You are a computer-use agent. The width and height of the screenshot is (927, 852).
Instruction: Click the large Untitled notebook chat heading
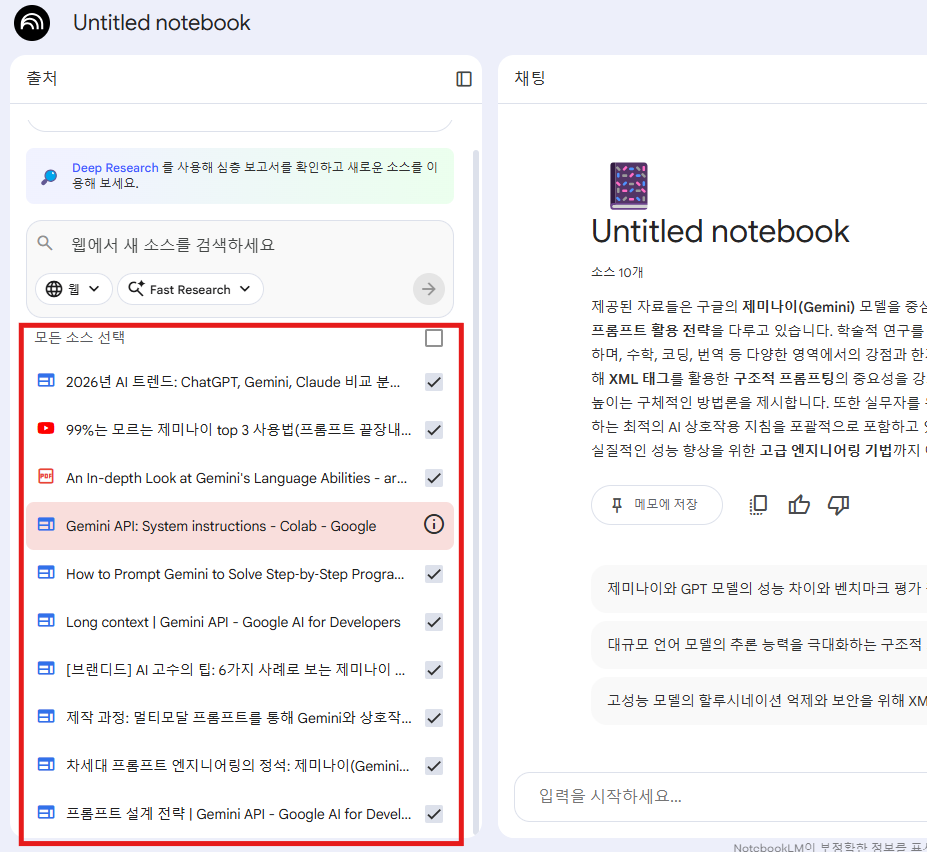point(720,231)
